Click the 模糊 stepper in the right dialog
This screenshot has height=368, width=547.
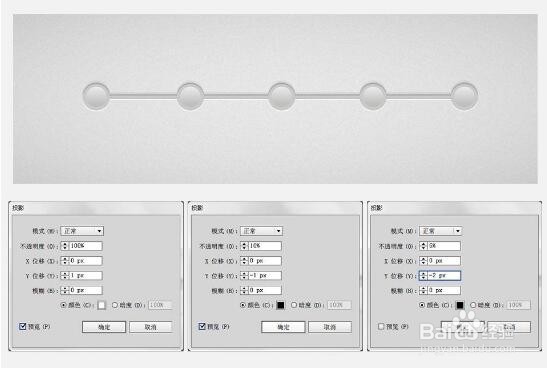(423, 290)
